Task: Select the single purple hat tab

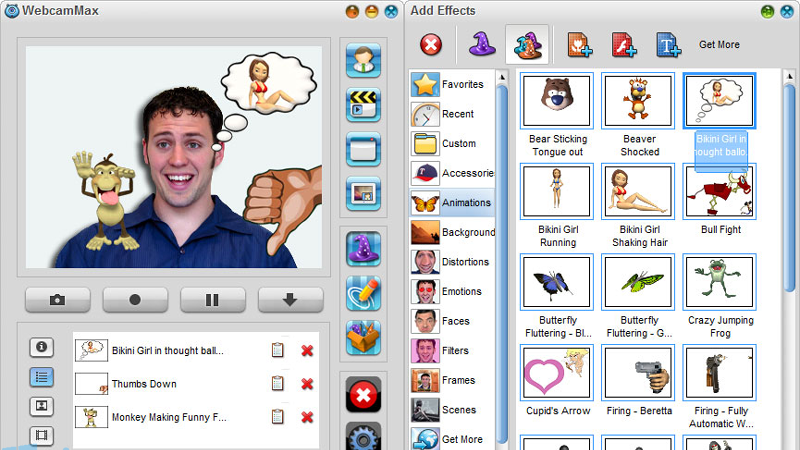Action: 482,44
